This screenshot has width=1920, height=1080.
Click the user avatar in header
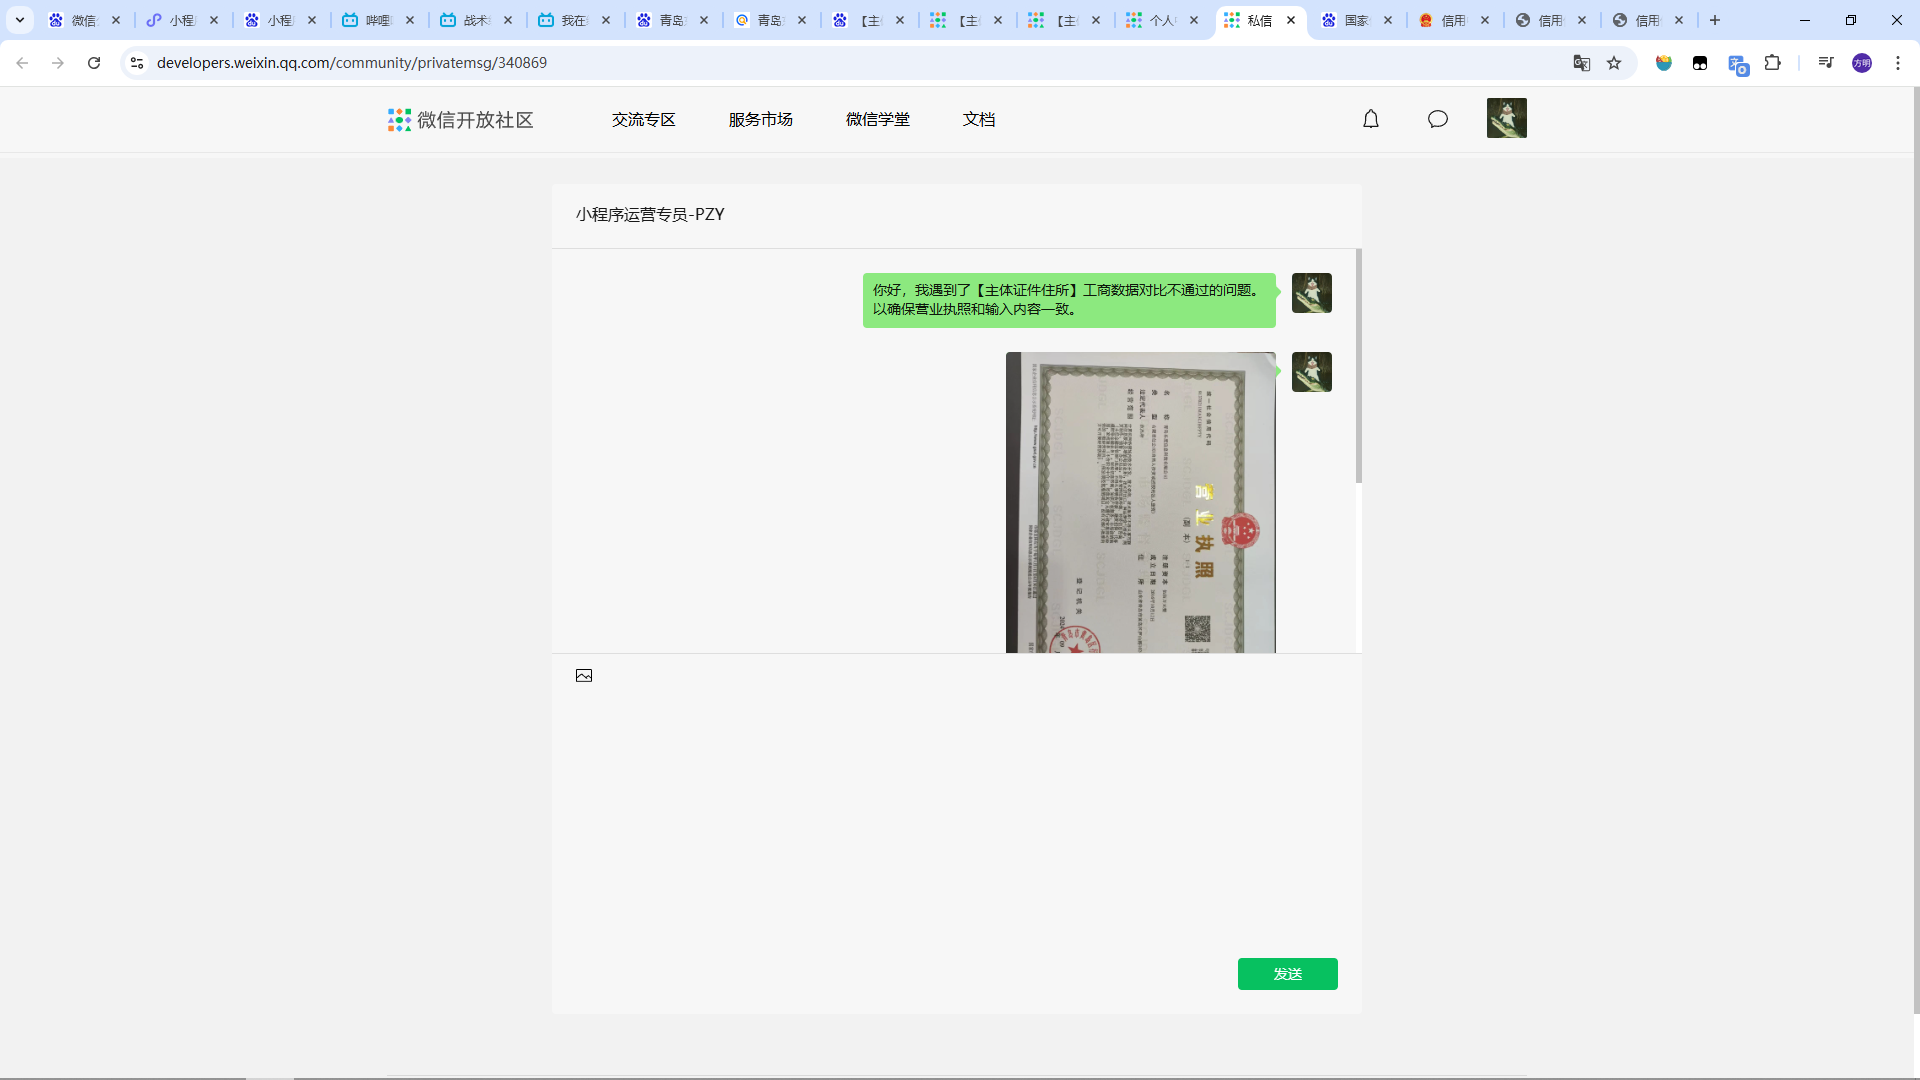[1506, 118]
